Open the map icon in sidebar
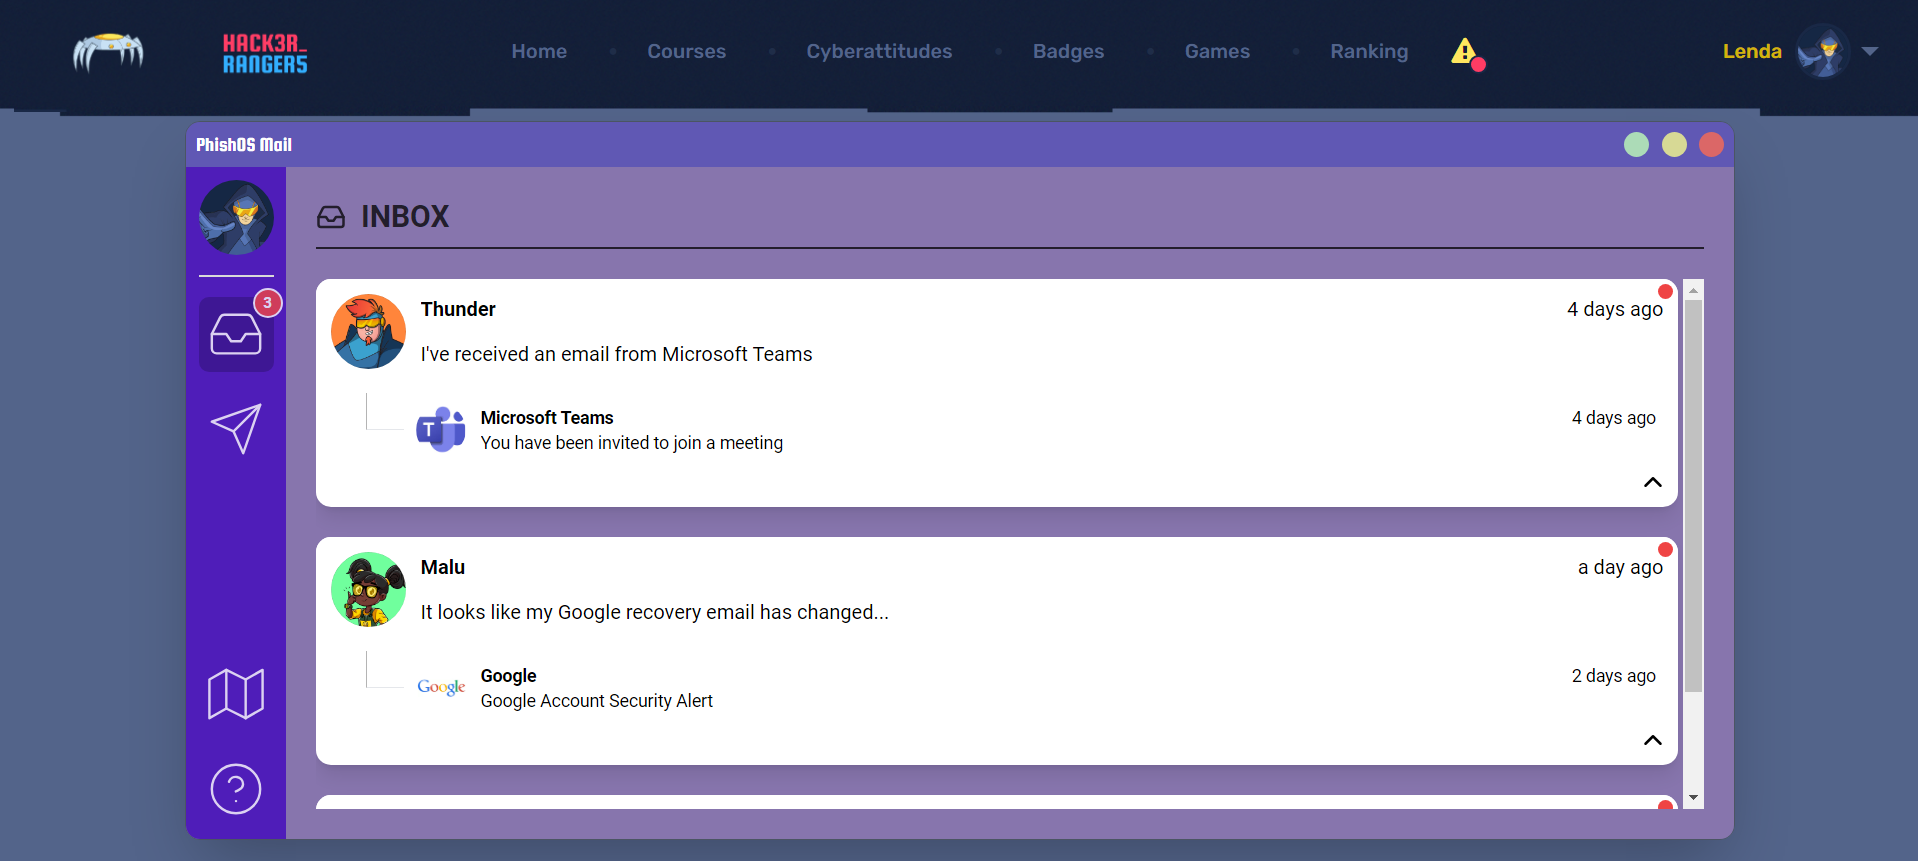This screenshot has height=865, width=1918. pos(236,694)
